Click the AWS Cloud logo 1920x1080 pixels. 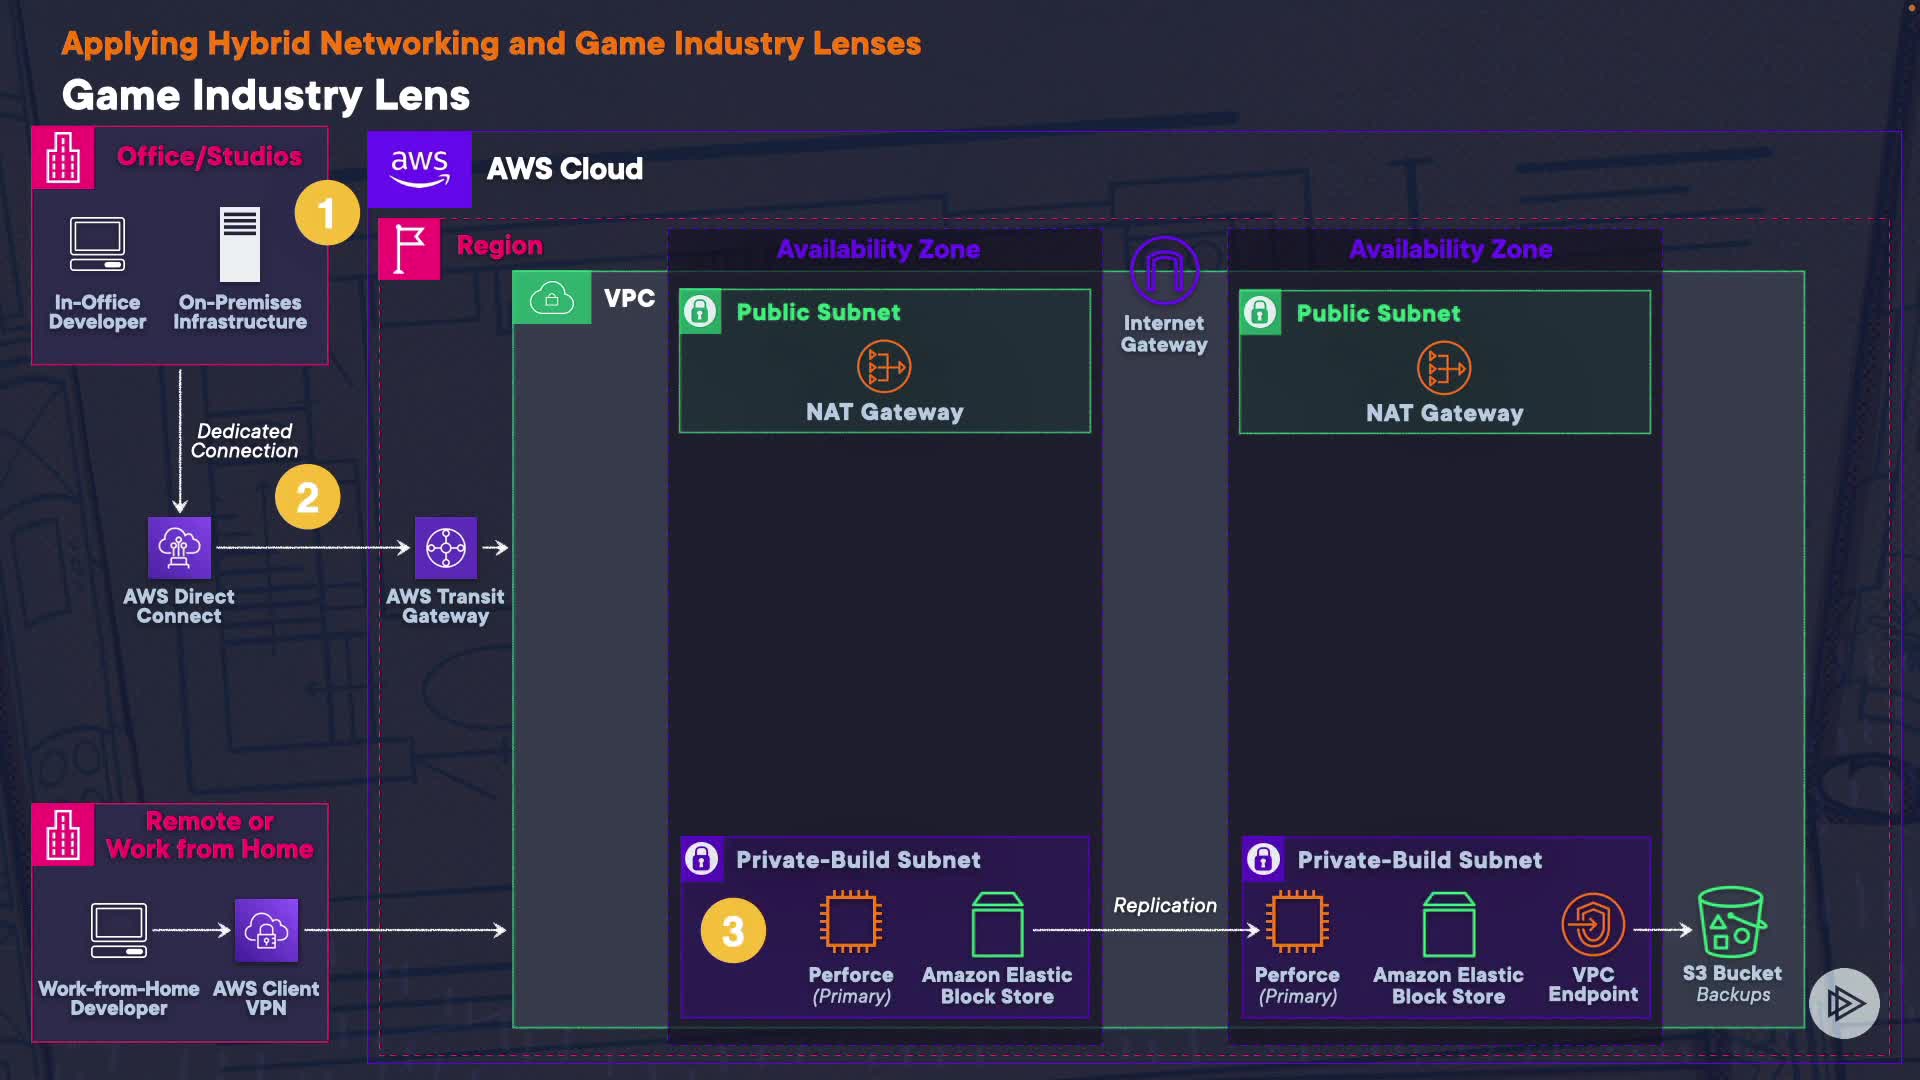[419, 168]
